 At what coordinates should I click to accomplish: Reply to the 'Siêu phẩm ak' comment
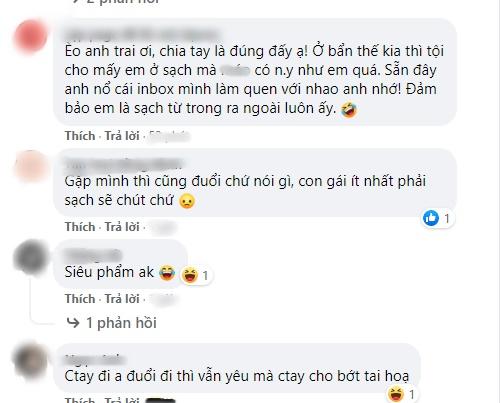[x=122, y=299]
